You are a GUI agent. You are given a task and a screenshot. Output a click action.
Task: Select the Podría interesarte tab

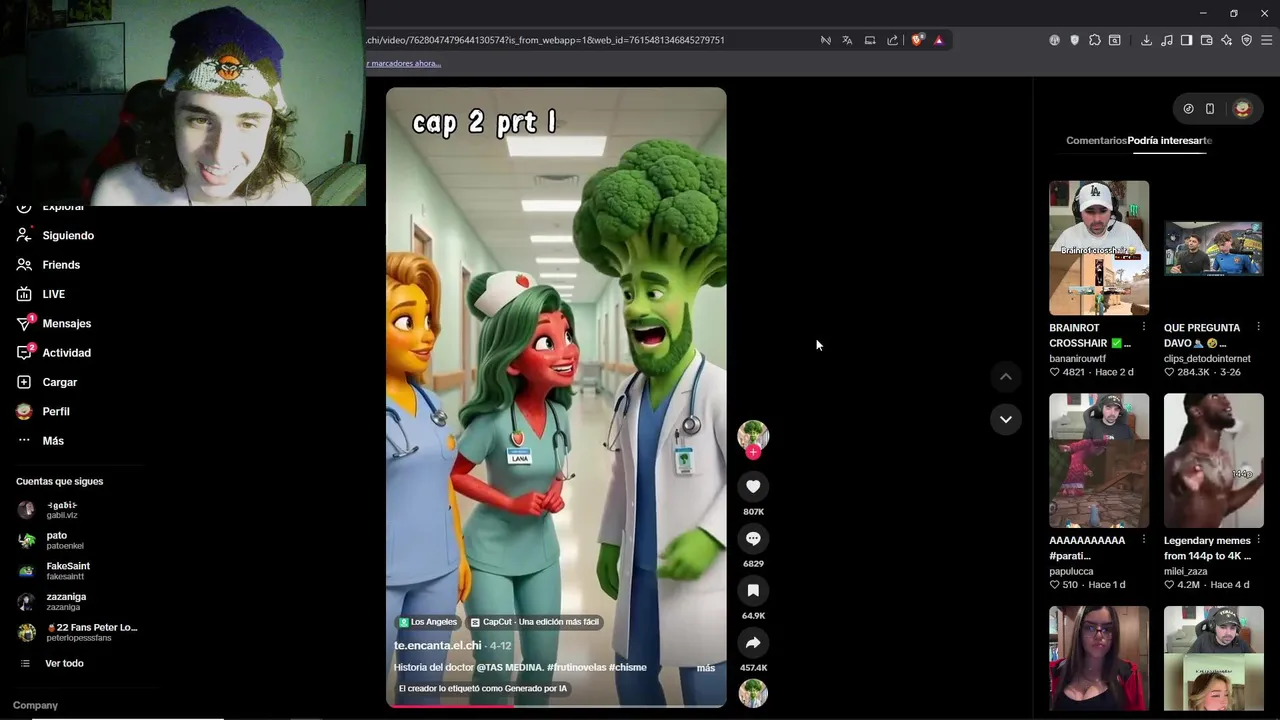[x=1170, y=141]
